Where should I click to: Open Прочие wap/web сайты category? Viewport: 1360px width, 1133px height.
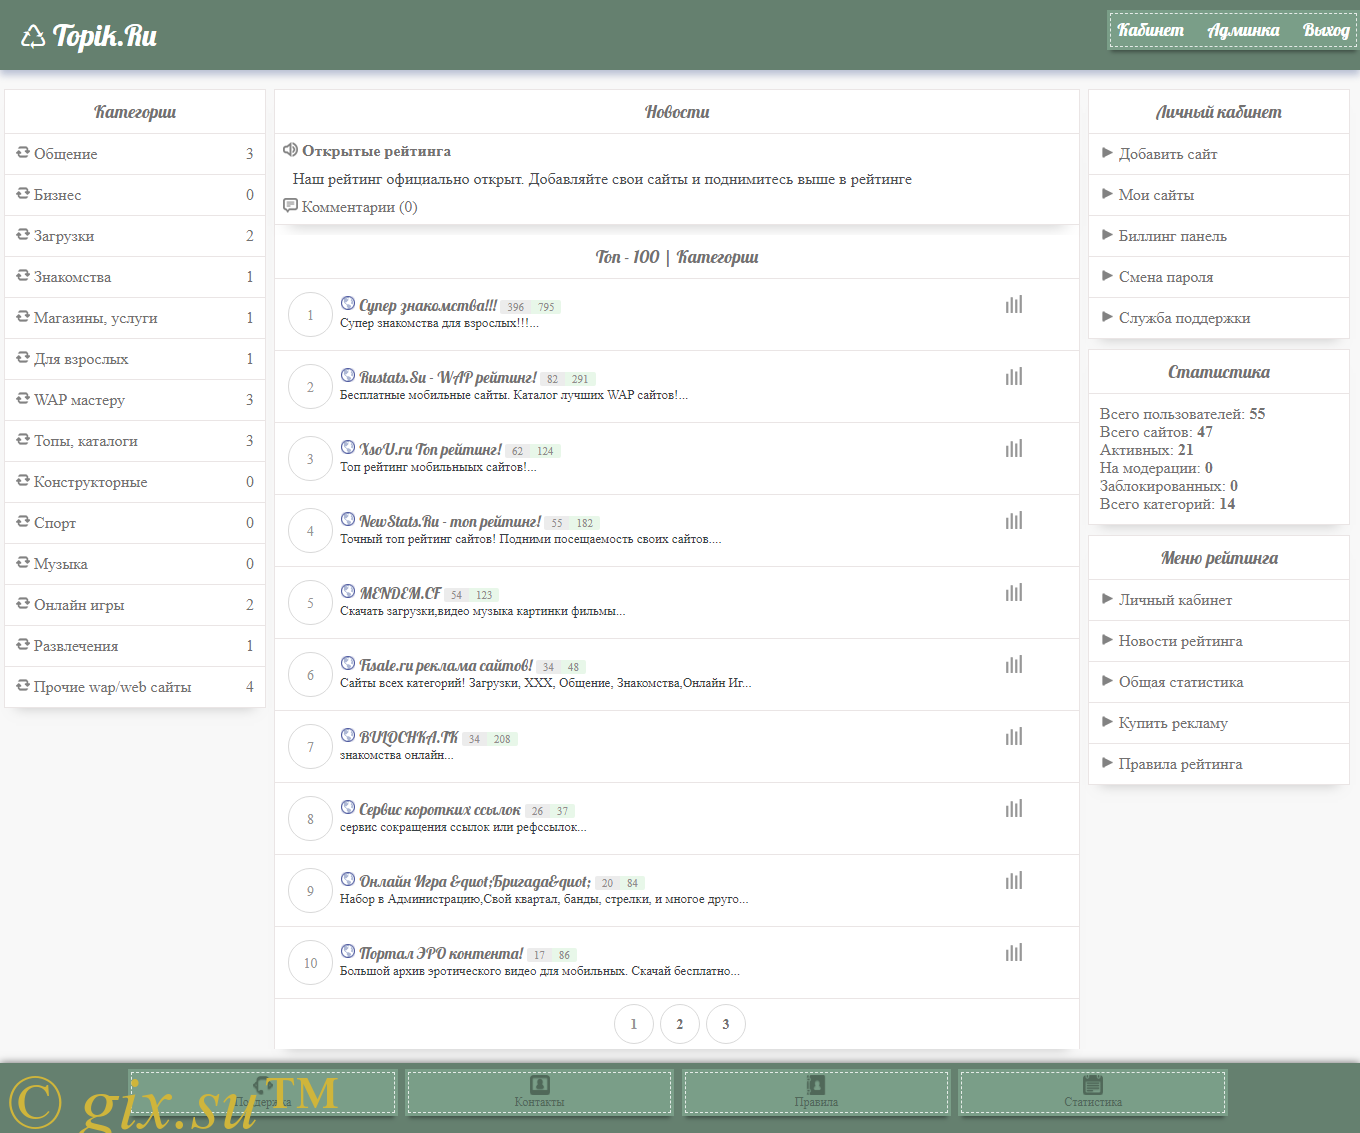click(x=135, y=687)
